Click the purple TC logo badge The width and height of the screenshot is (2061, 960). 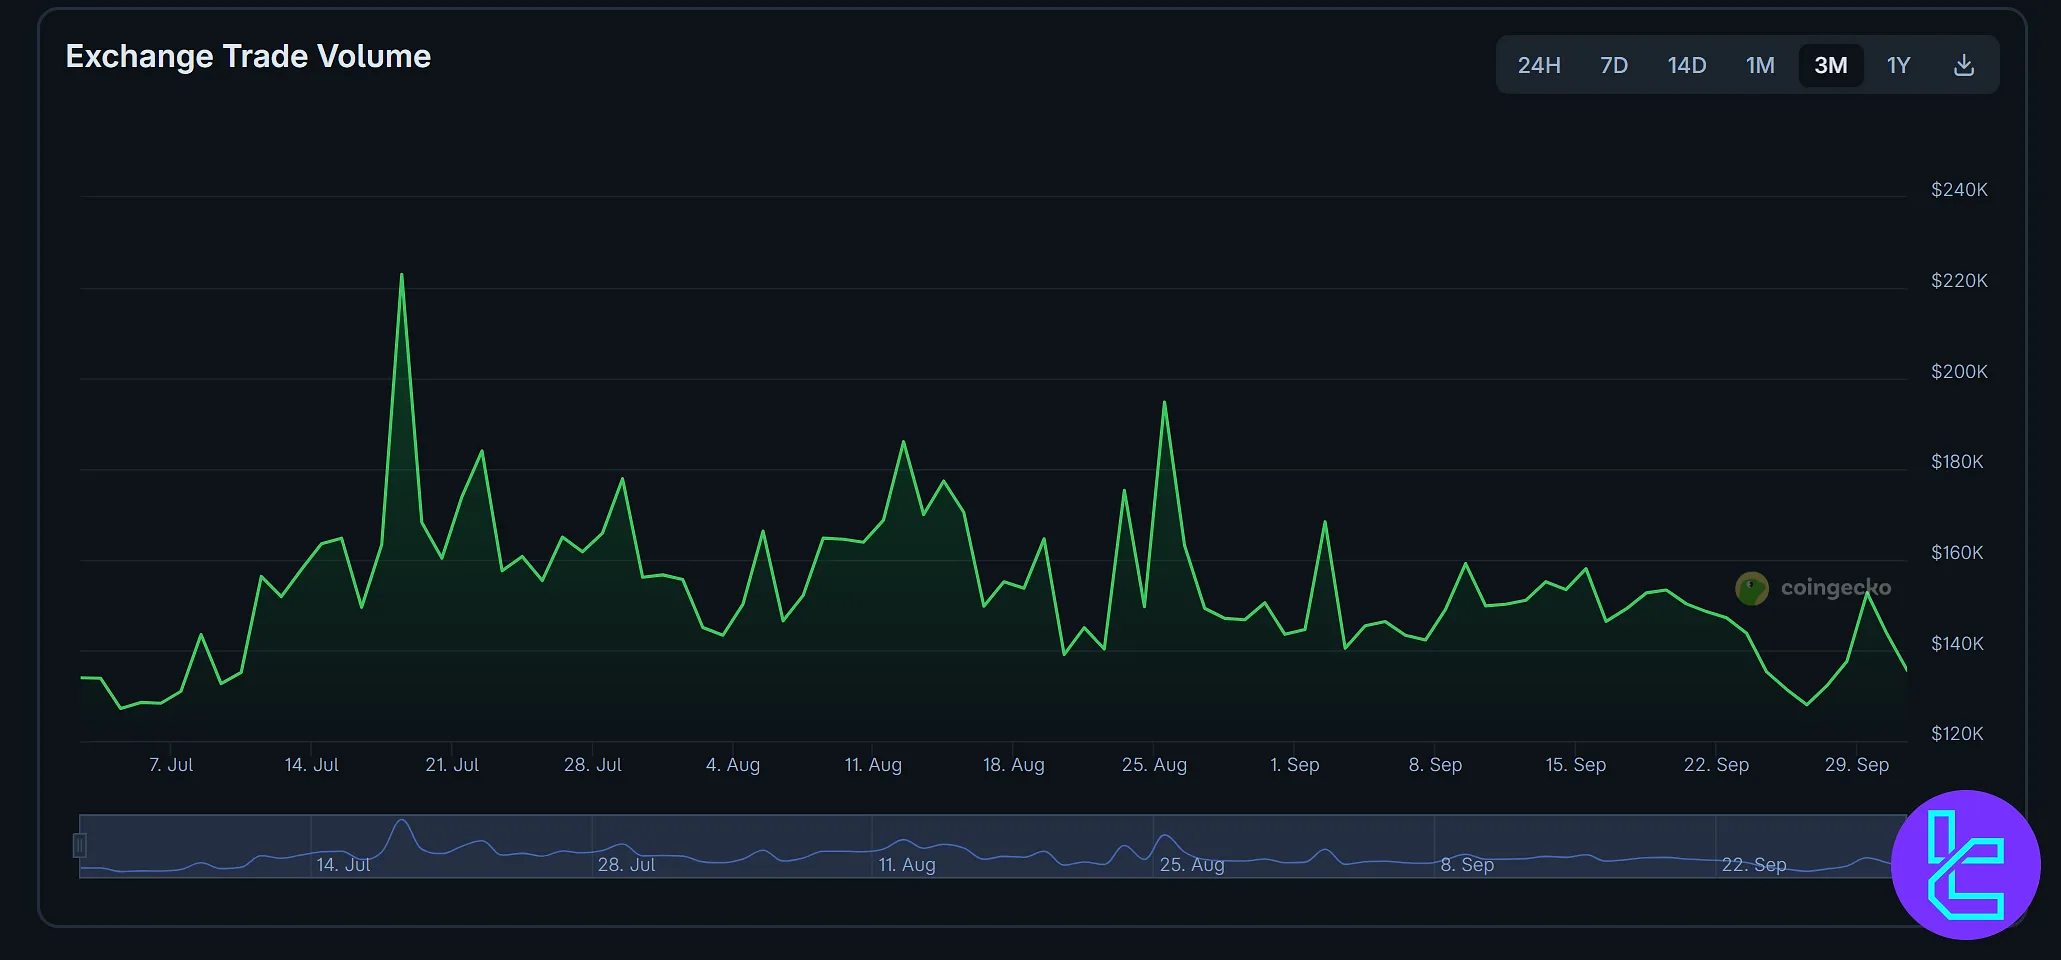coord(1965,865)
